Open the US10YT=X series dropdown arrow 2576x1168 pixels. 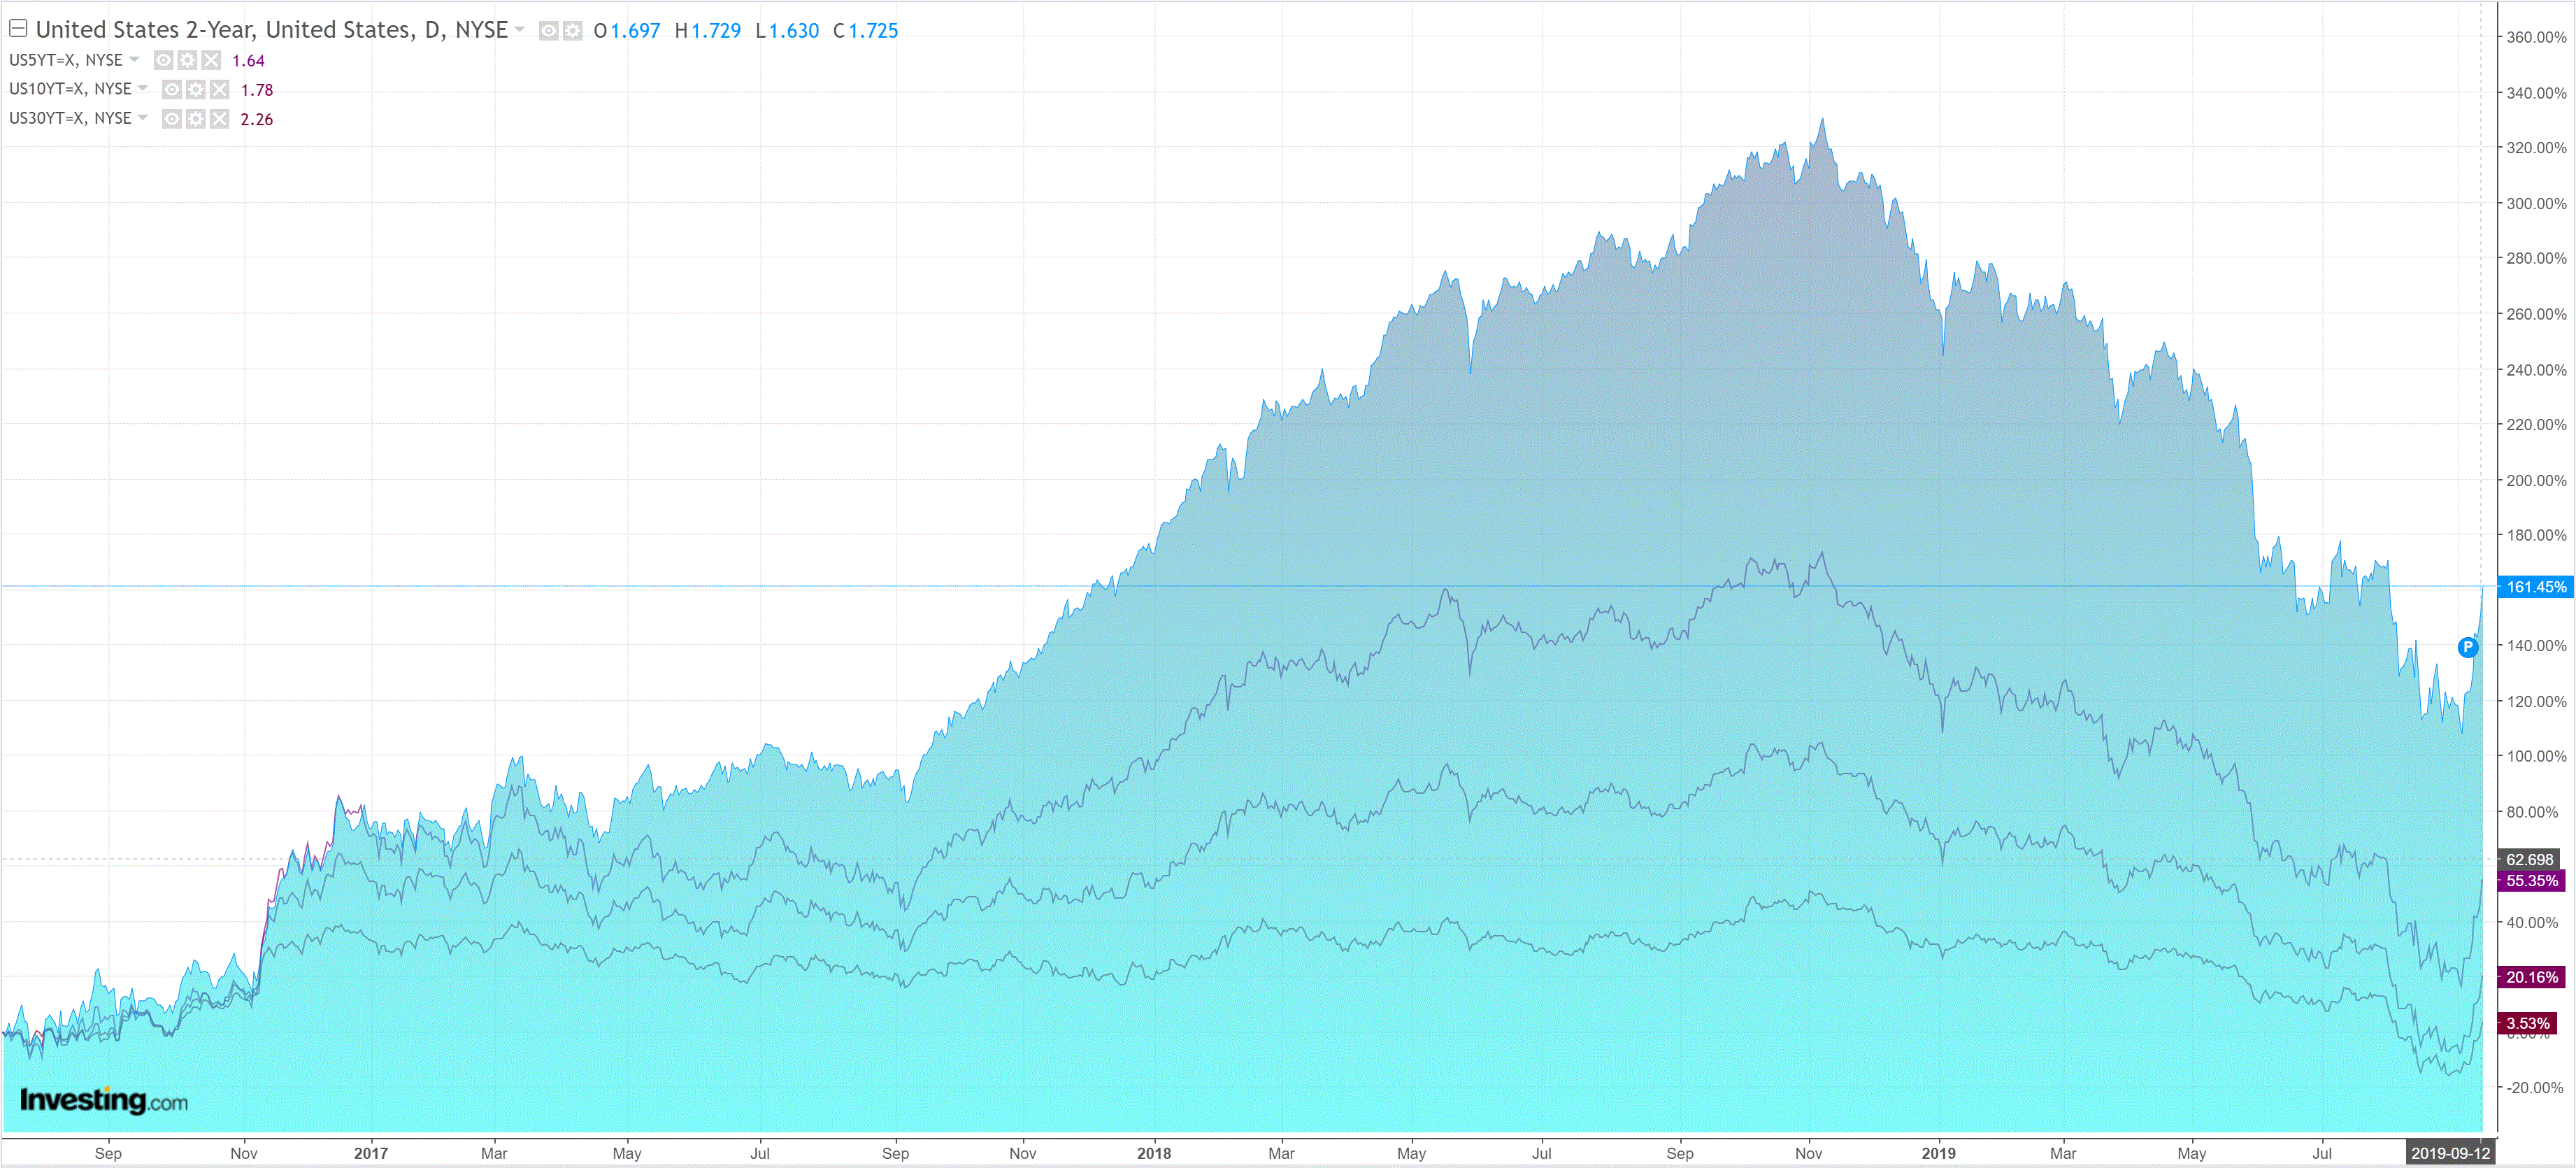(x=143, y=89)
